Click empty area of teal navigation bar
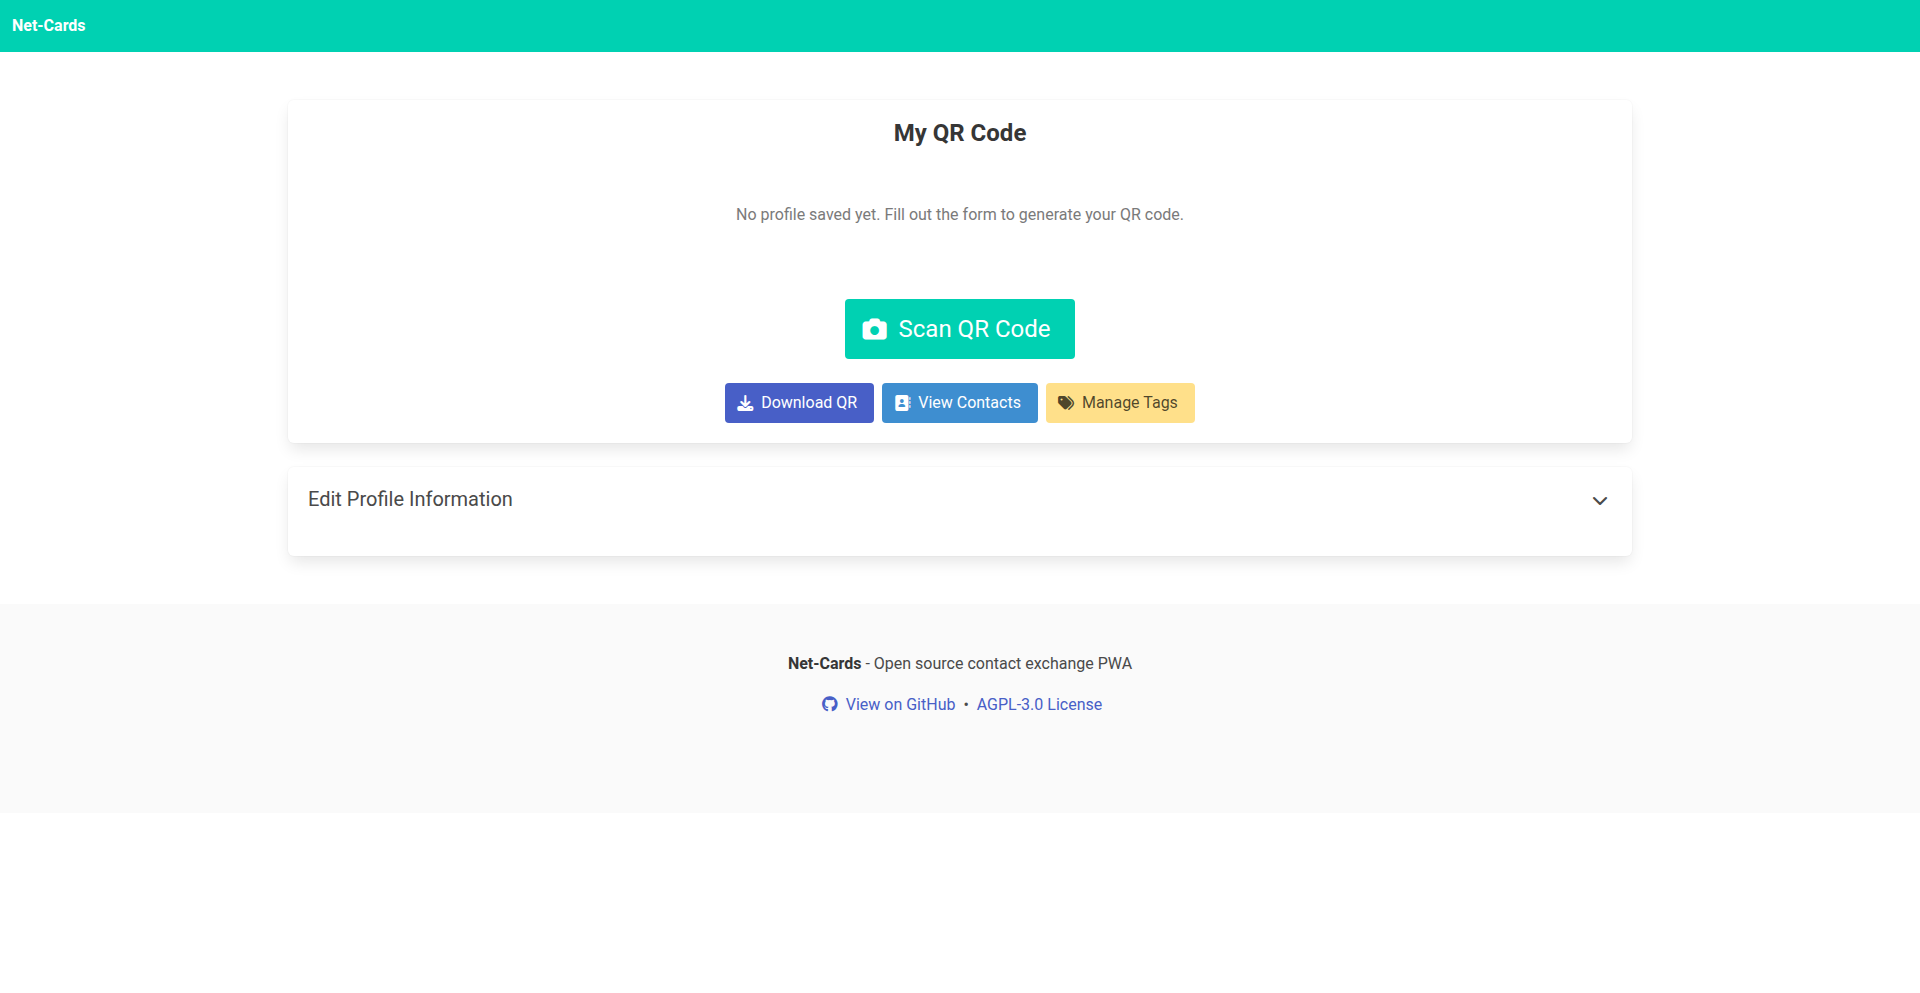Viewport: 1920px width, 993px height. coord(1000,25)
